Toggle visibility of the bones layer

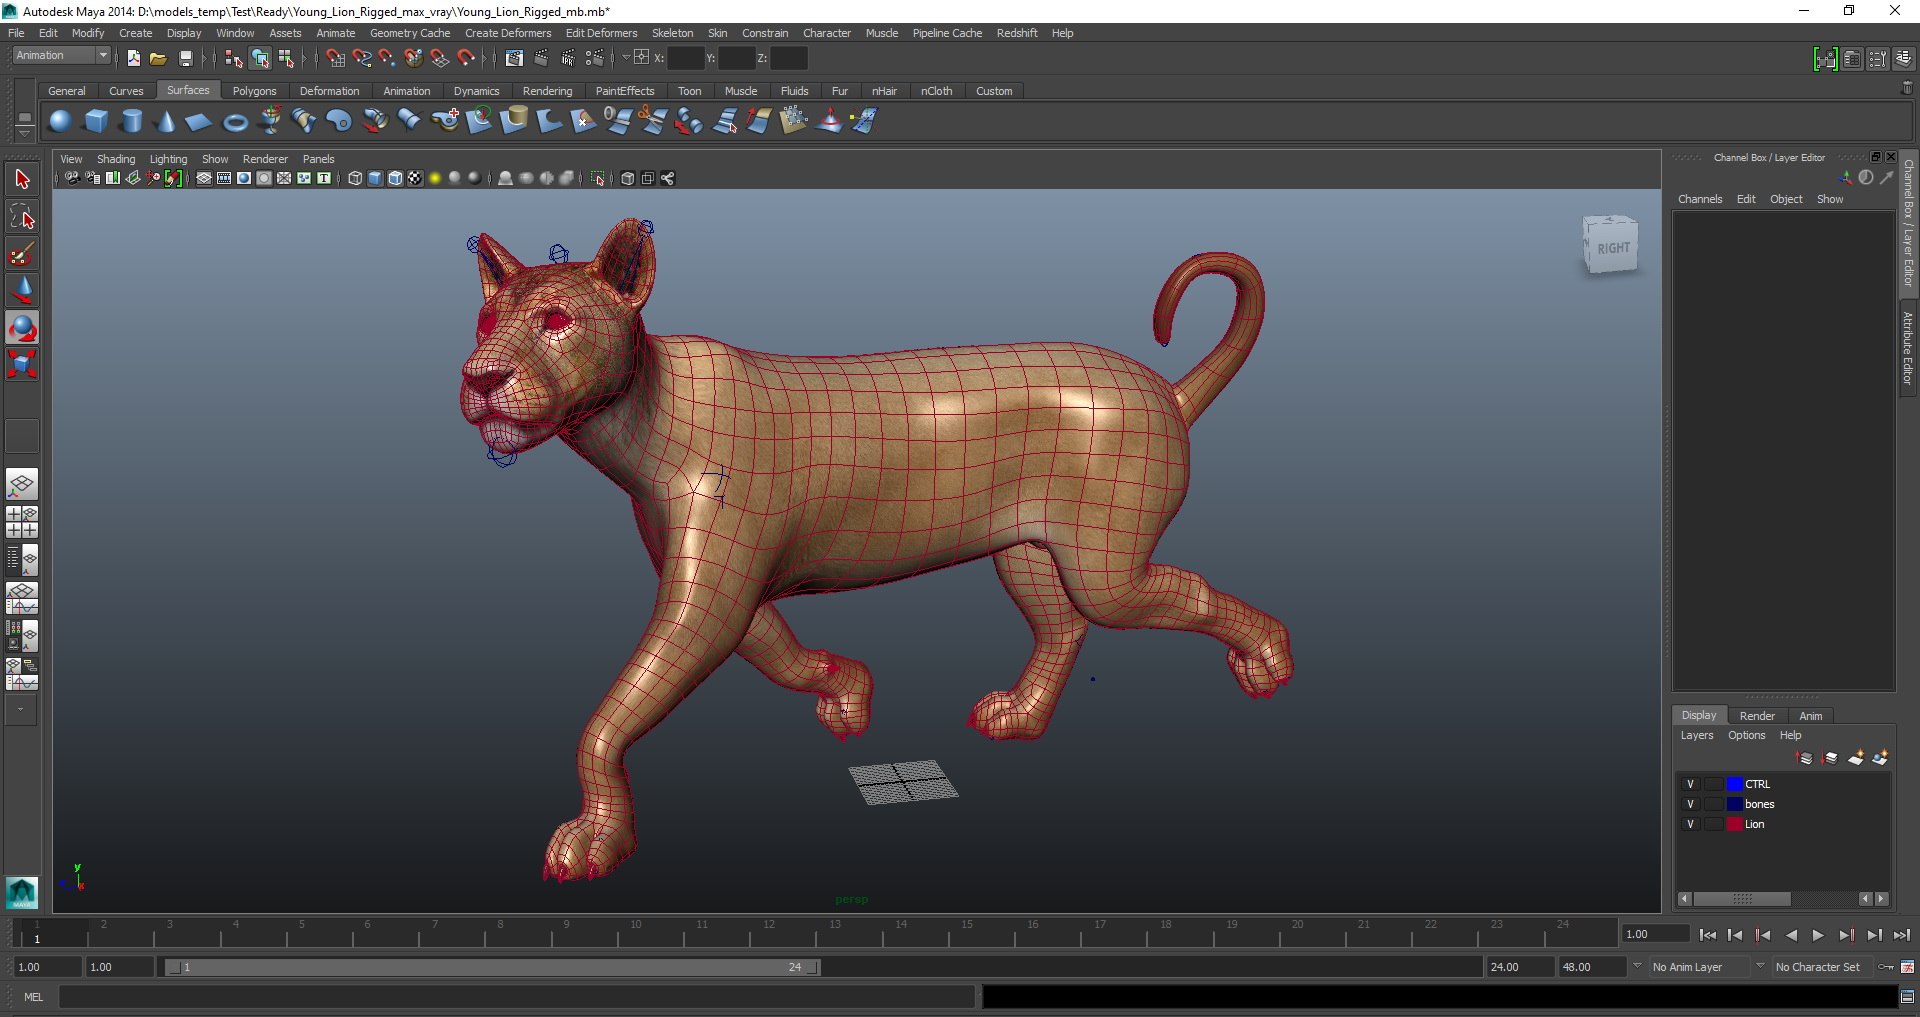pos(1690,804)
